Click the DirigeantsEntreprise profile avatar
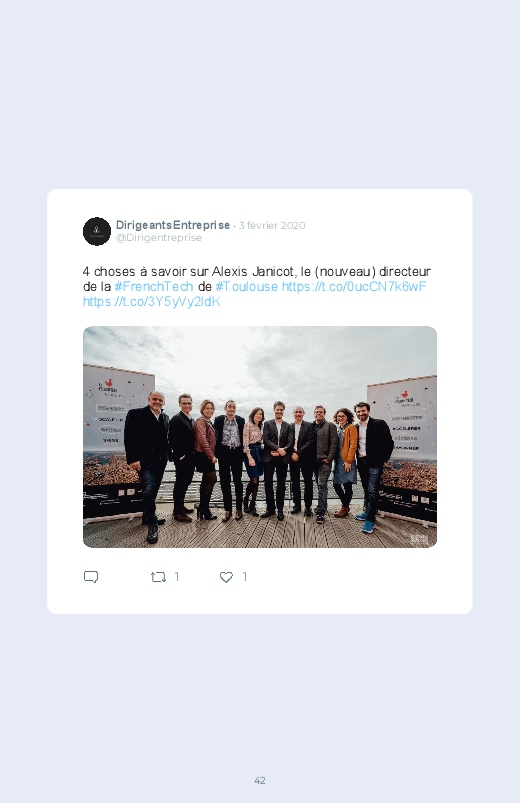 tap(97, 231)
